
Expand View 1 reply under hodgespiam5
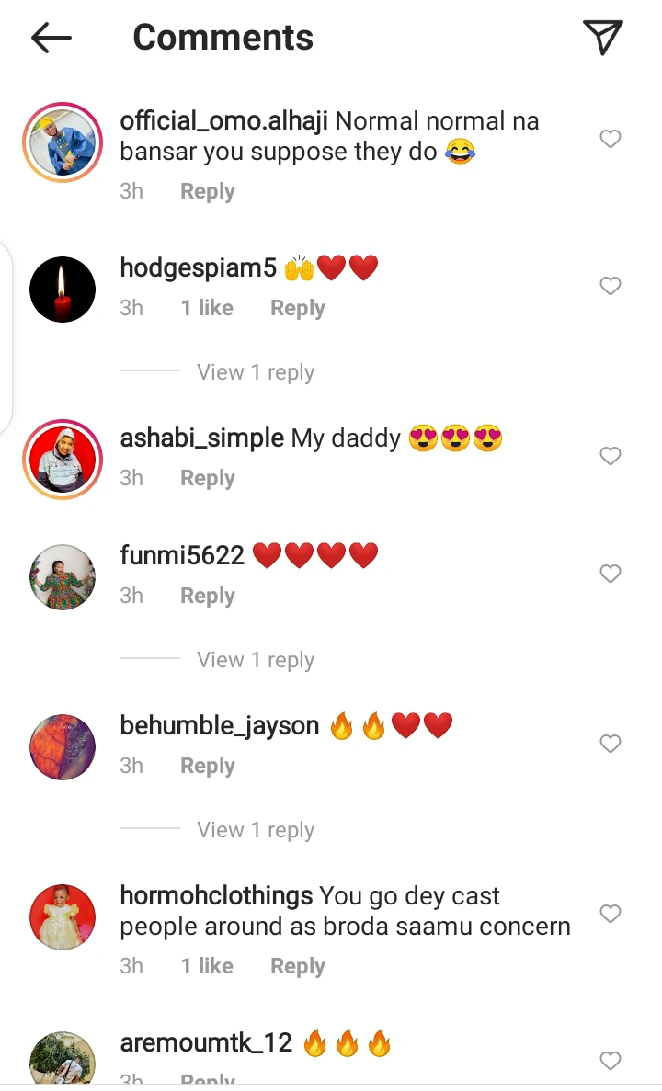click(255, 372)
